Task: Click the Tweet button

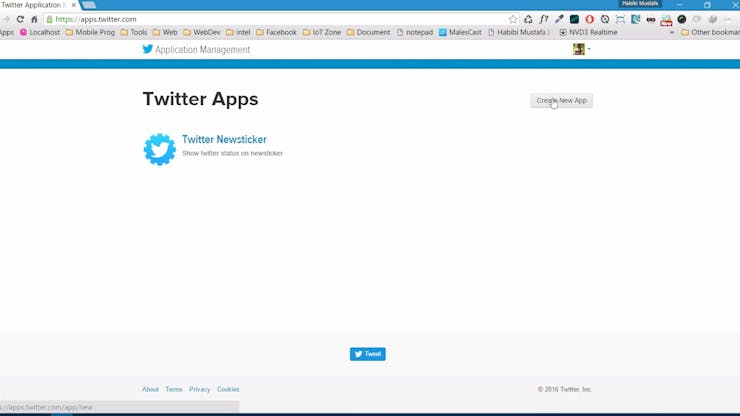Action: pos(368,354)
